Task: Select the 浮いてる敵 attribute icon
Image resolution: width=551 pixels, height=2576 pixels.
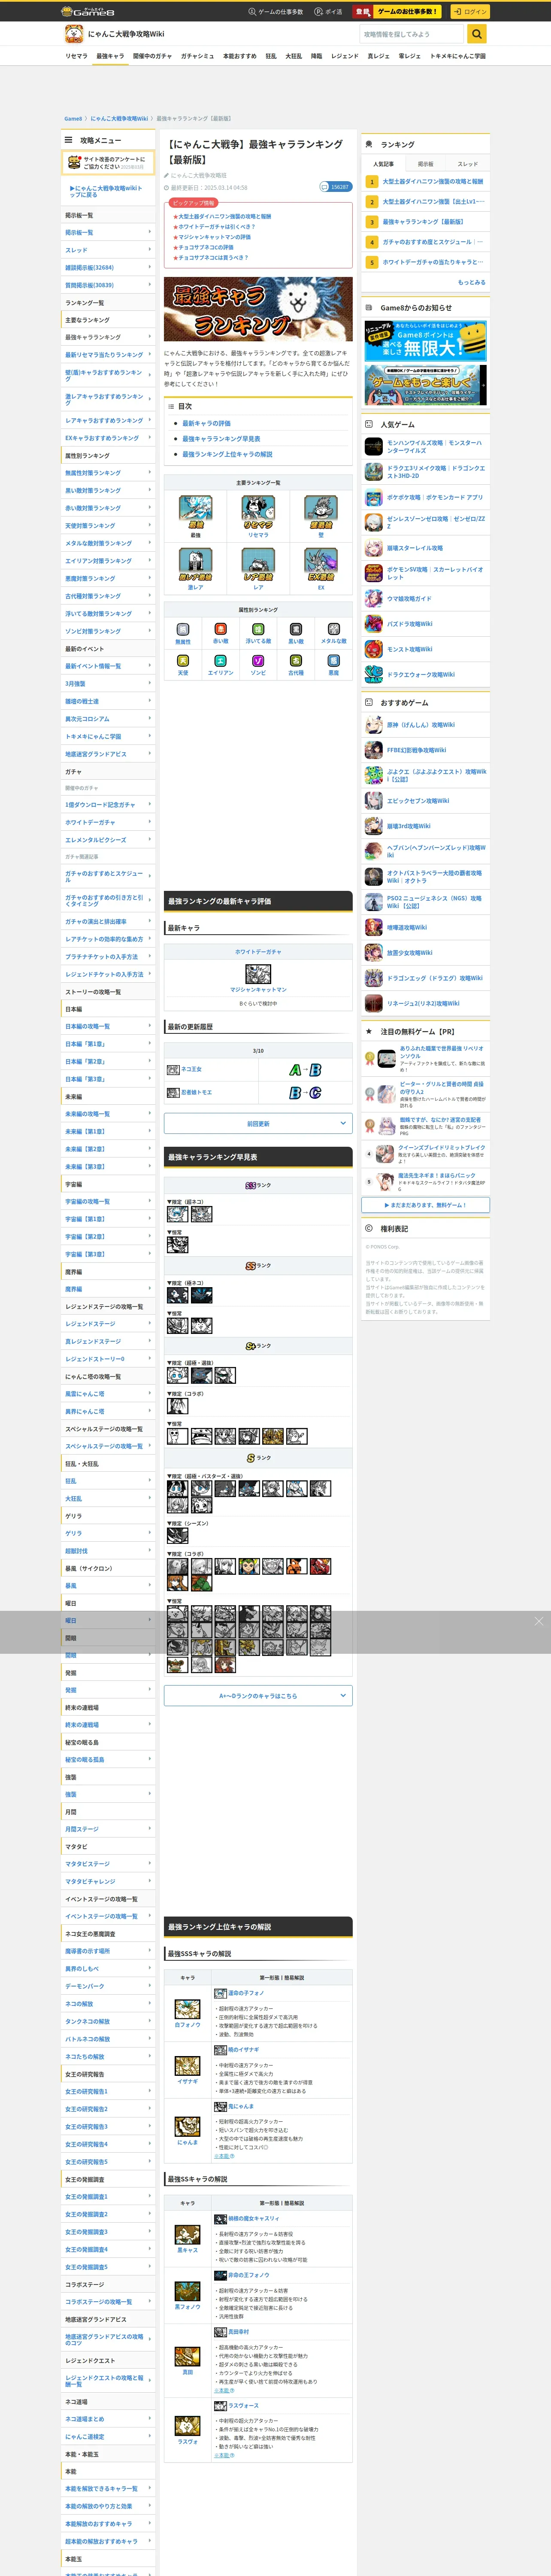Action: 258,629
